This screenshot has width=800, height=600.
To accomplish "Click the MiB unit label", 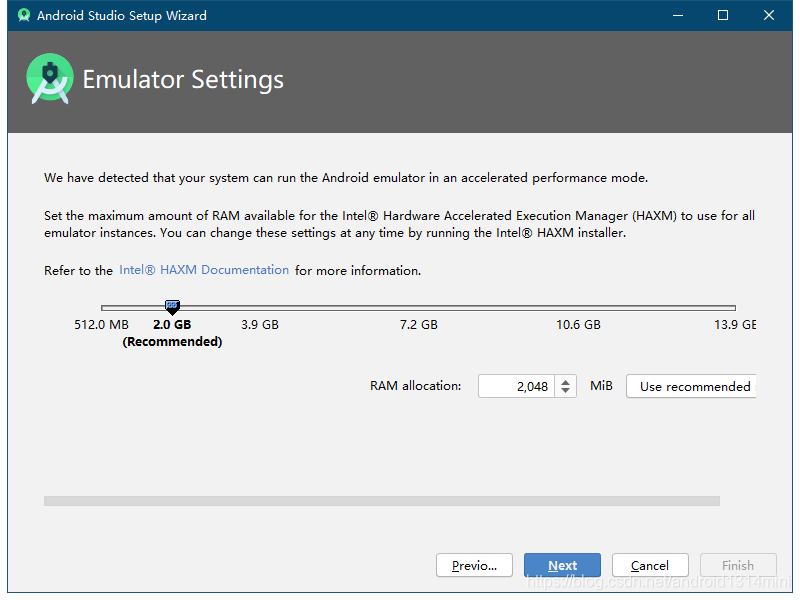I will [601, 386].
